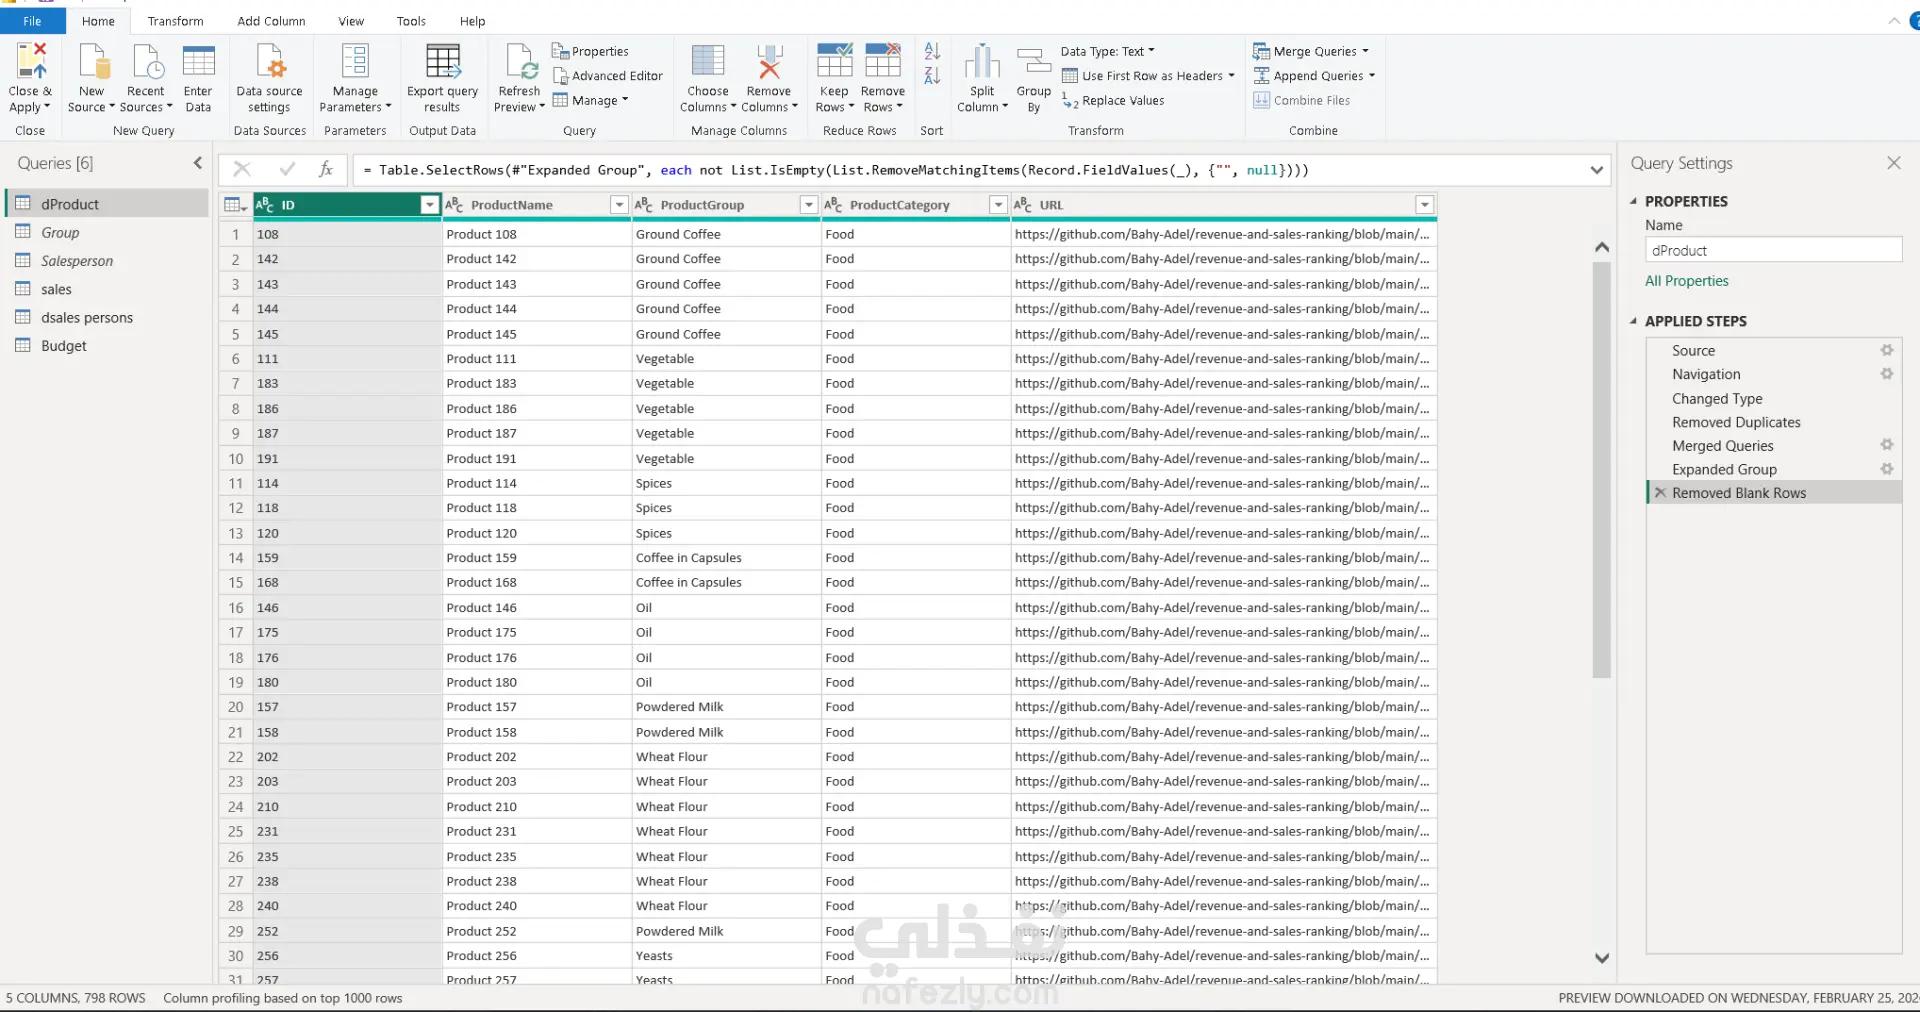Click the Remove Columns icon

(769, 61)
